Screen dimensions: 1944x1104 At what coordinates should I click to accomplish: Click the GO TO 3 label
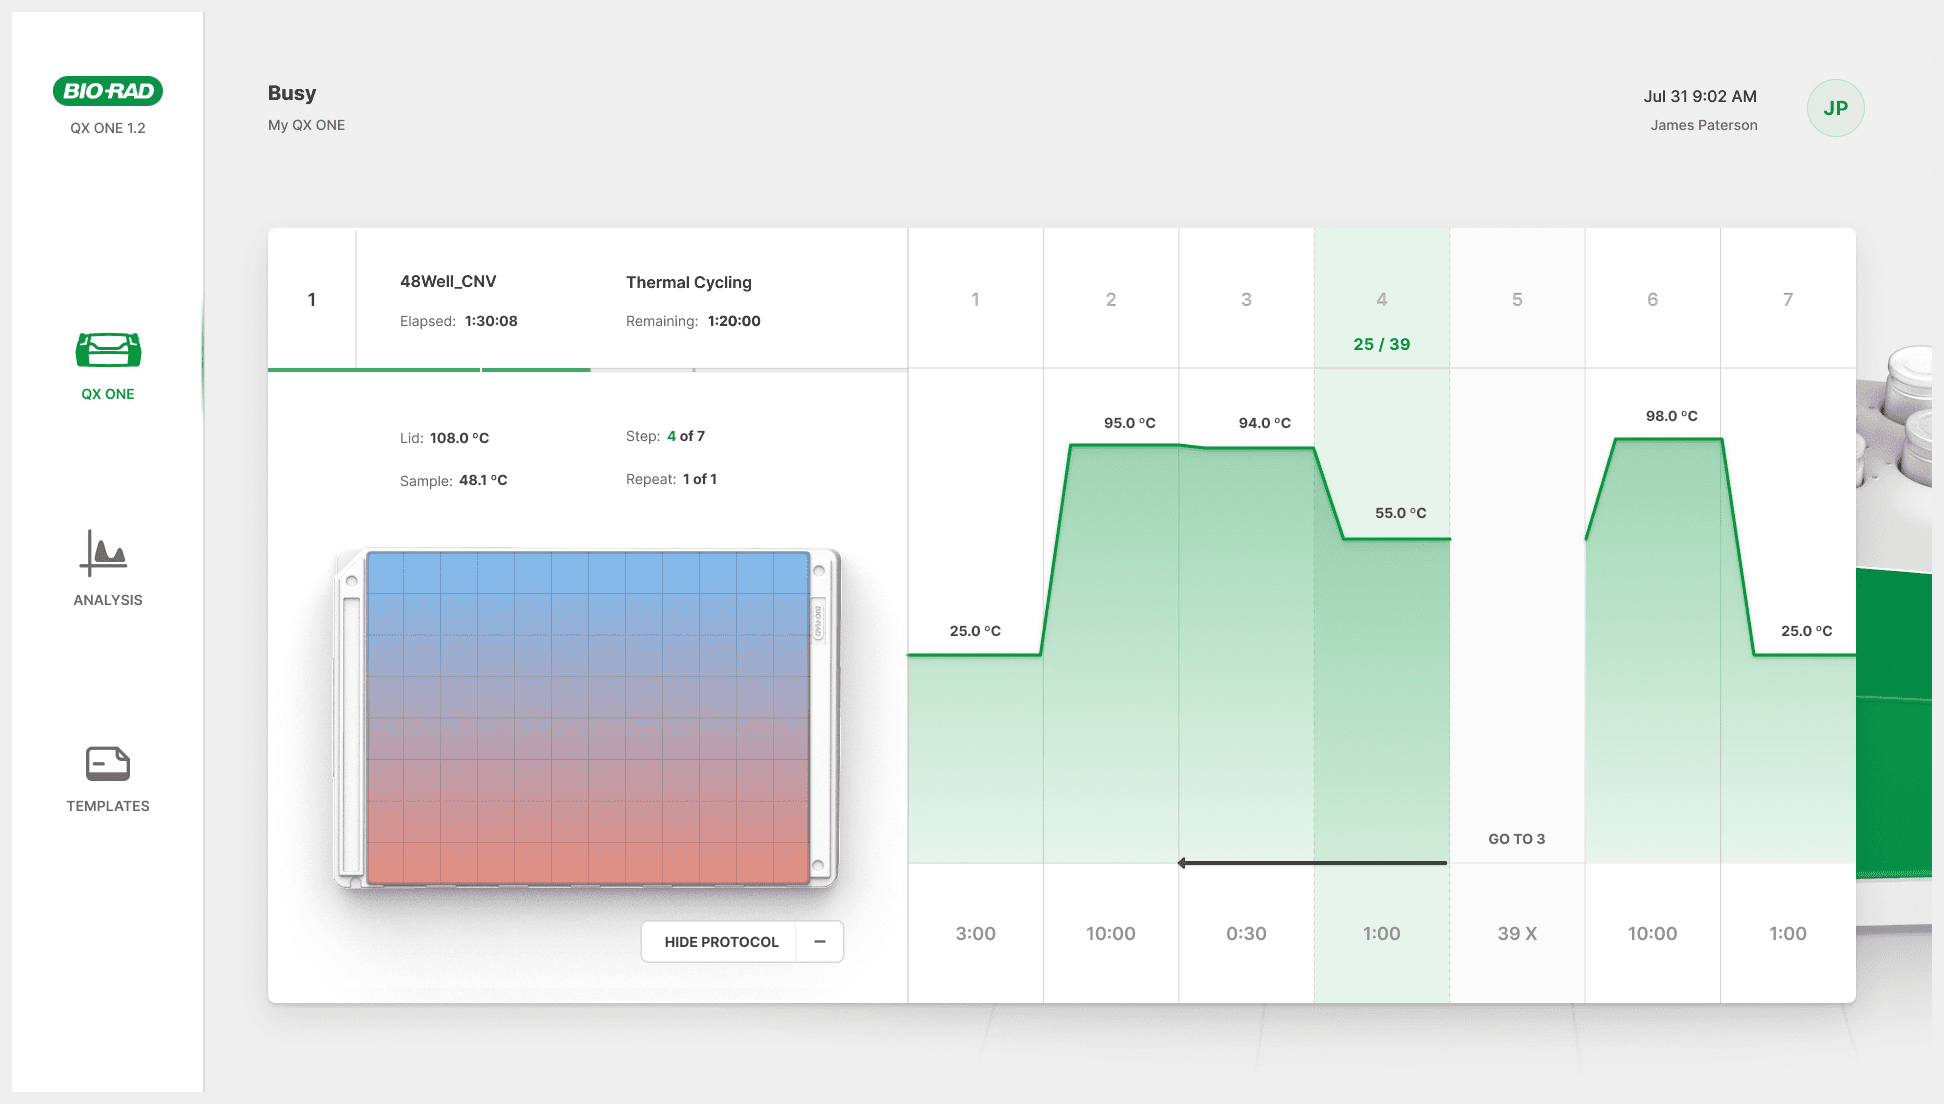click(1516, 839)
